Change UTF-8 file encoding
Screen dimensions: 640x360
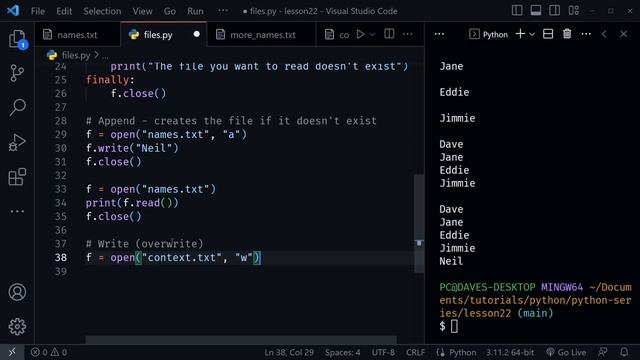coord(383,352)
